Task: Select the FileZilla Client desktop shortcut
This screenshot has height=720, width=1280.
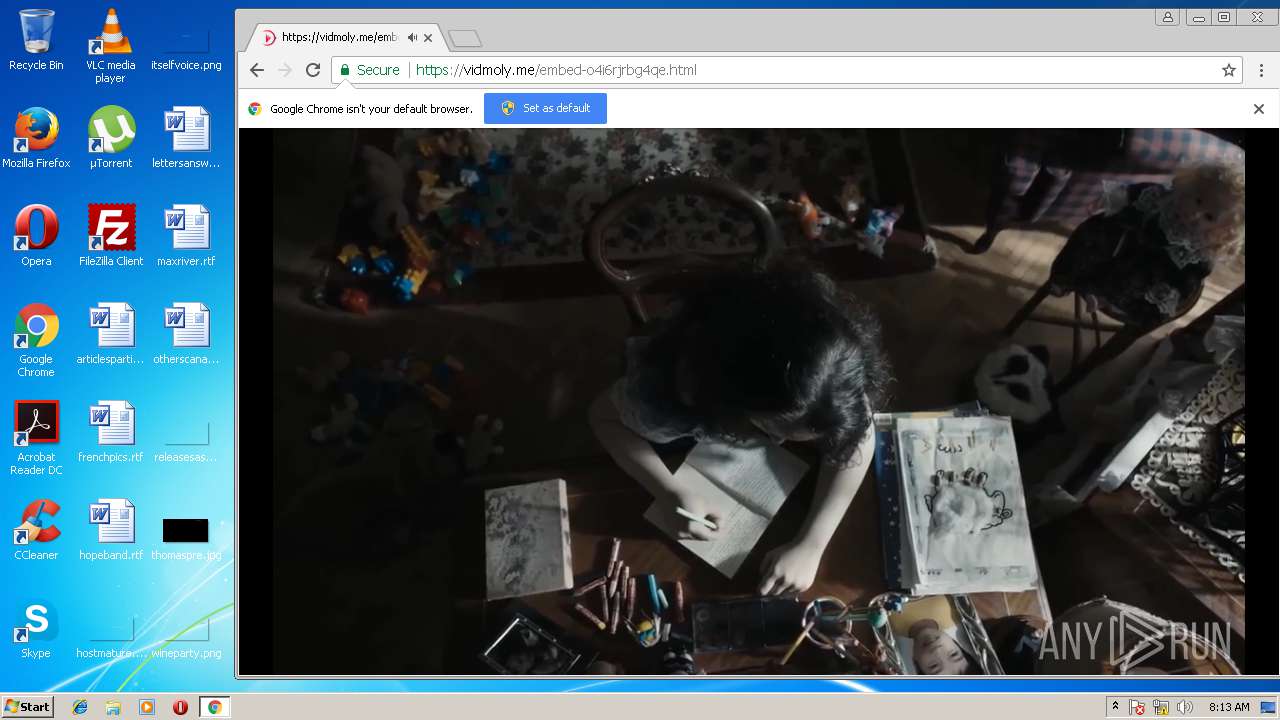Action: point(110,236)
